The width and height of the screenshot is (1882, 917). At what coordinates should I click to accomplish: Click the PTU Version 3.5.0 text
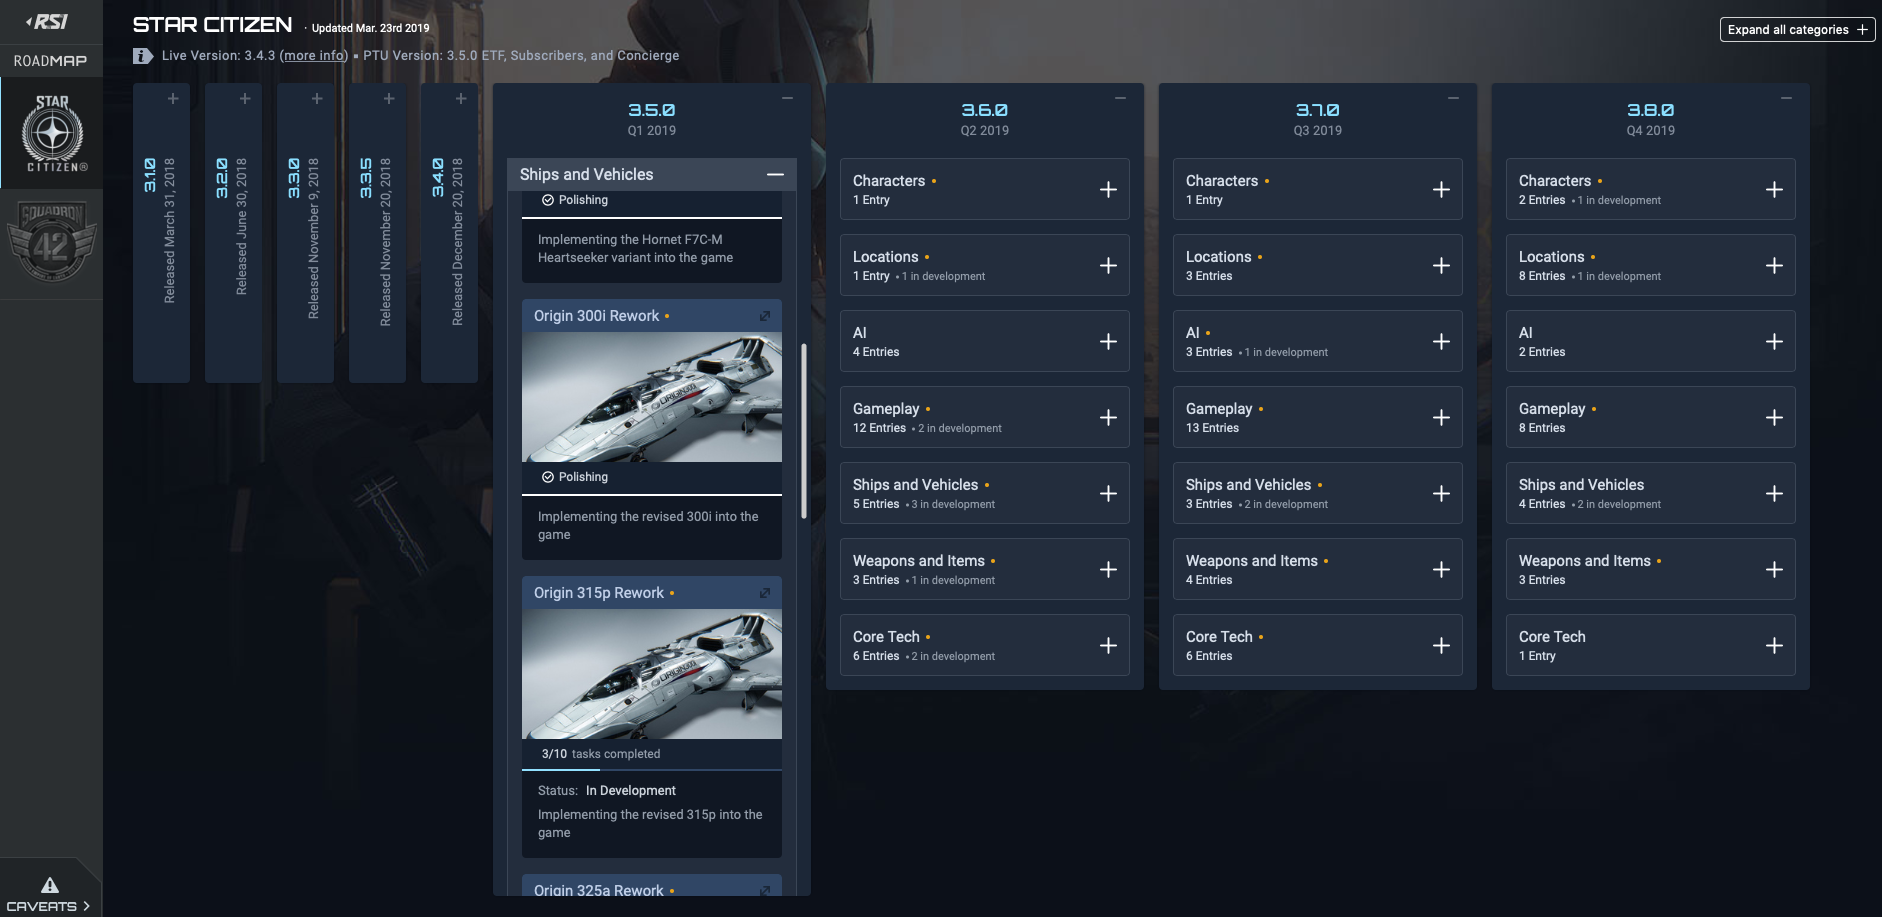coord(521,56)
